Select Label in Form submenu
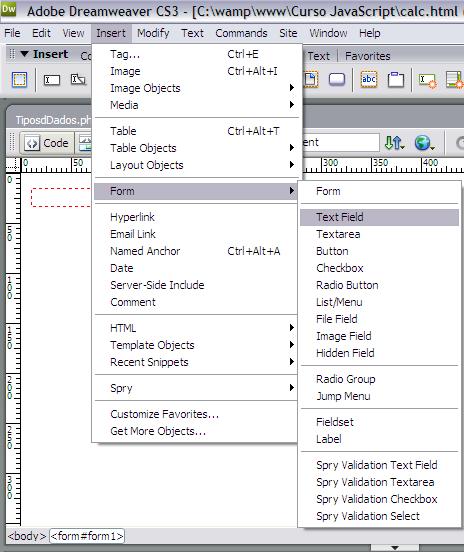Image resolution: width=464 pixels, height=552 pixels. 380,439
